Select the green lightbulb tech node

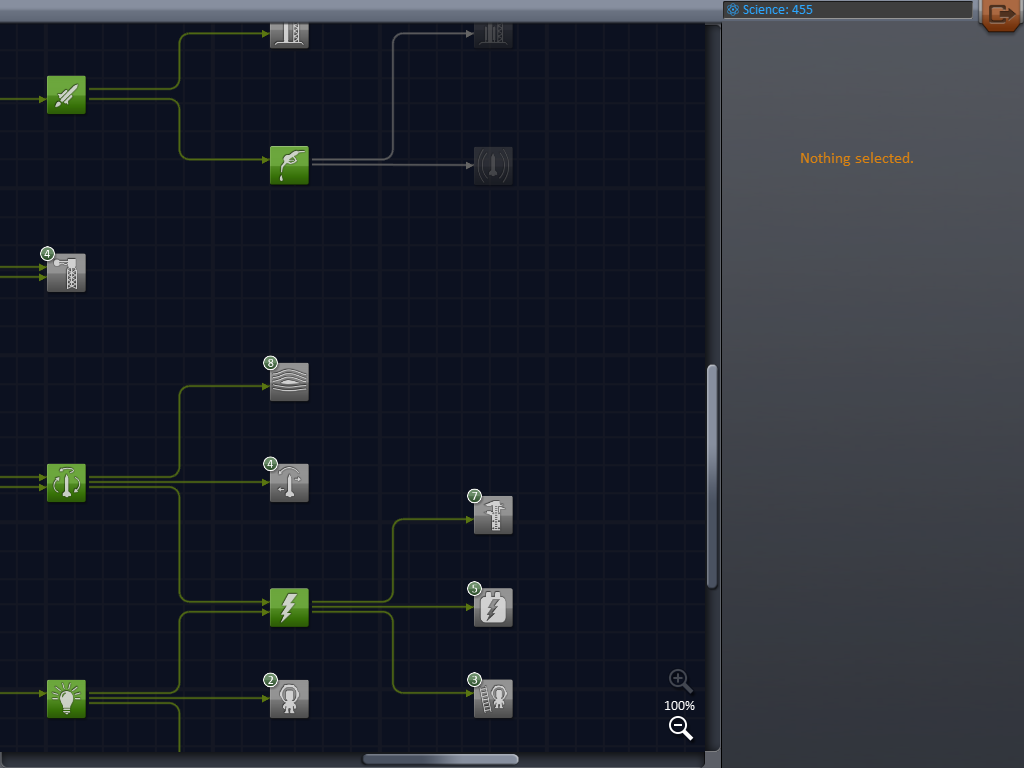(x=66, y=698)
